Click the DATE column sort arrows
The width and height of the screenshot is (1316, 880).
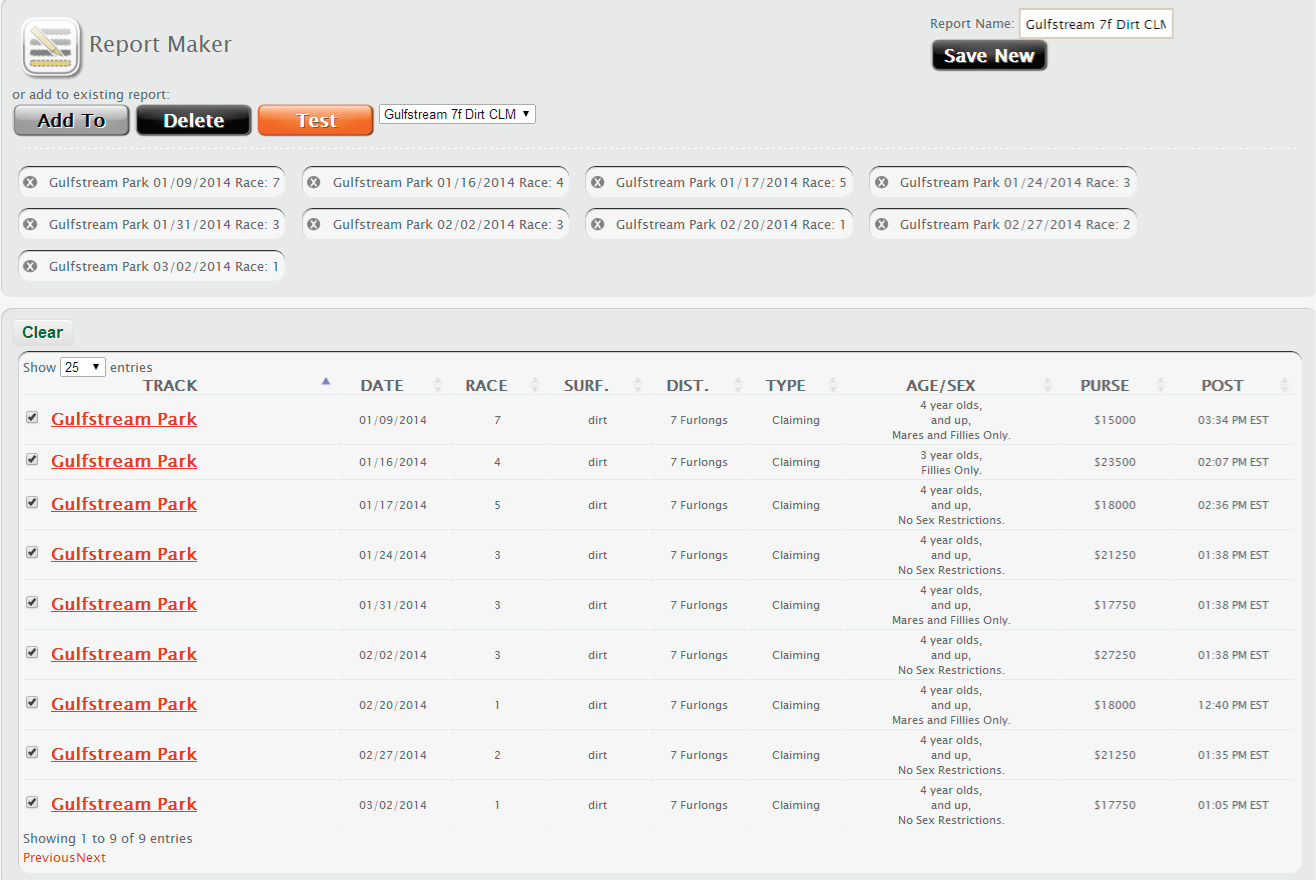click(x=438, y=385)
